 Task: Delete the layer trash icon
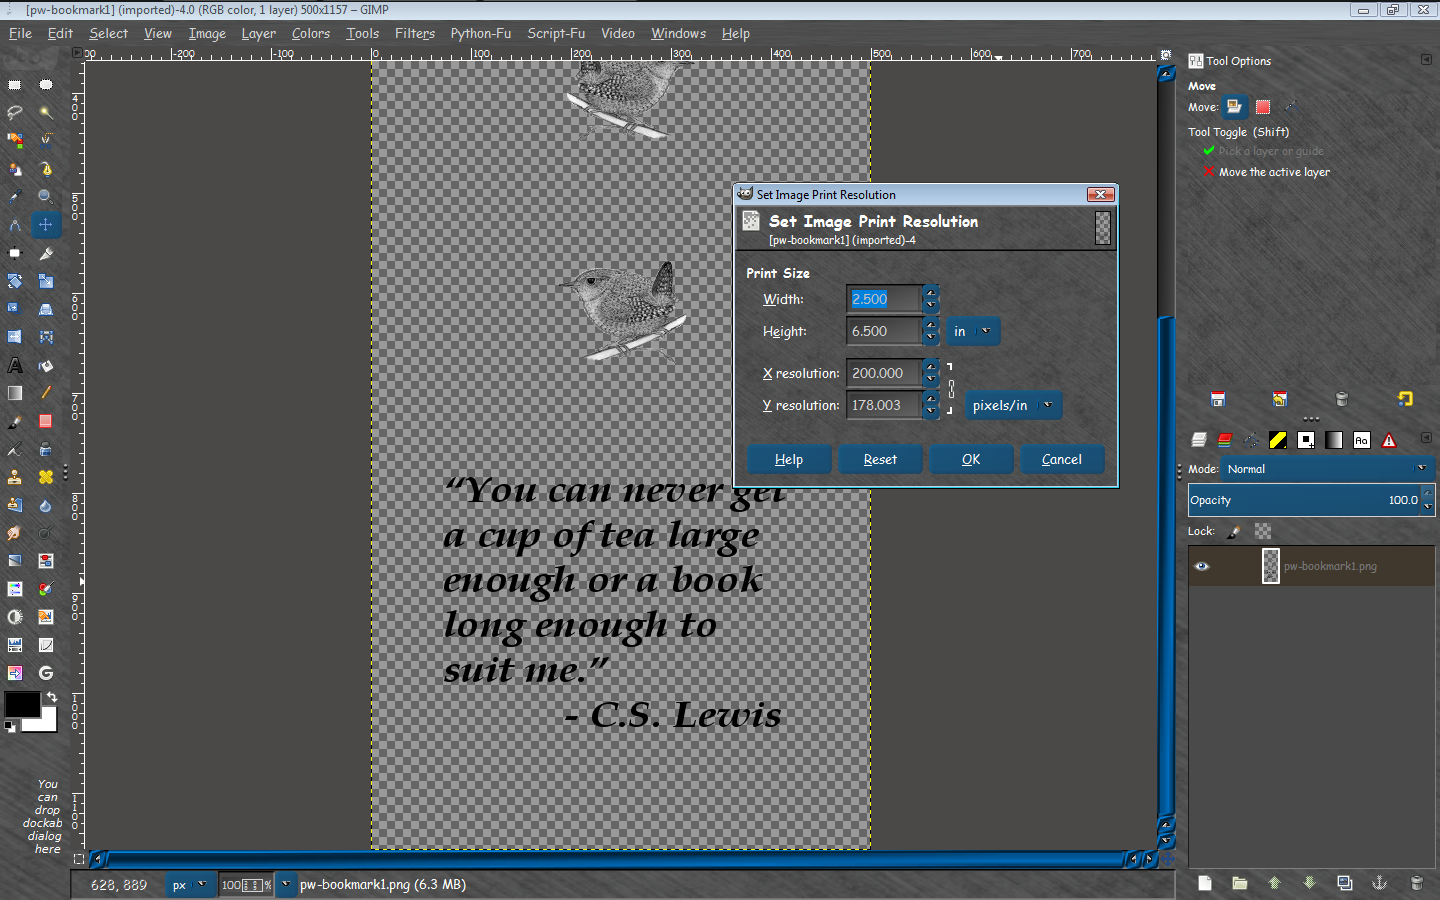tap(1416, 883)
